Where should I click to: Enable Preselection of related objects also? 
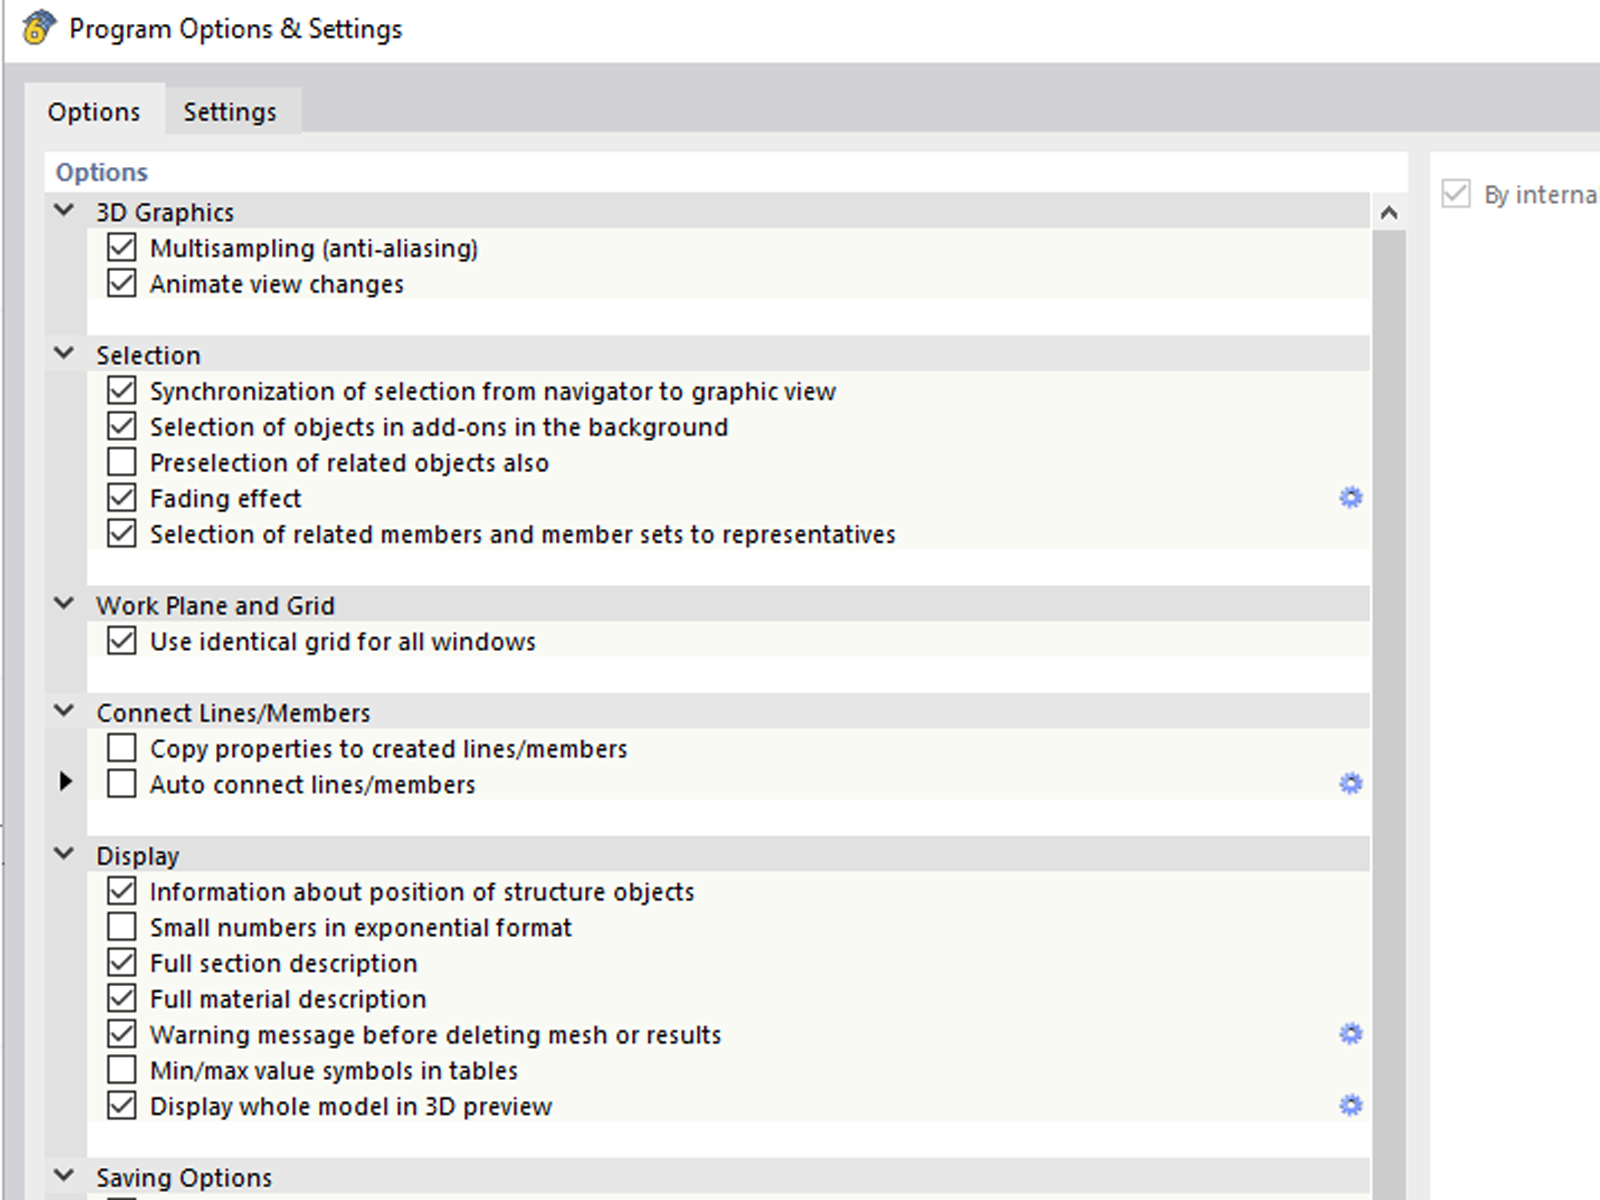pos(121,462)
